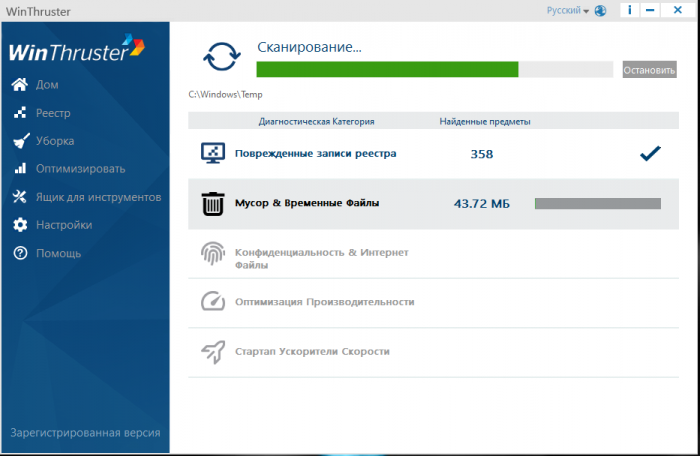The height and width of the screenshot is (456, 700).
Task: Click the globe icon next to language
Action: [x=600, y=11]
